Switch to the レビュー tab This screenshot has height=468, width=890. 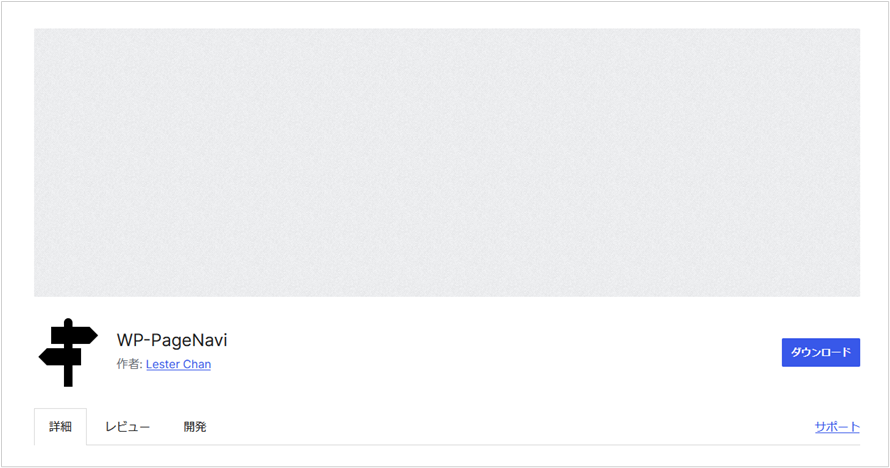click(x=127, y=427)
